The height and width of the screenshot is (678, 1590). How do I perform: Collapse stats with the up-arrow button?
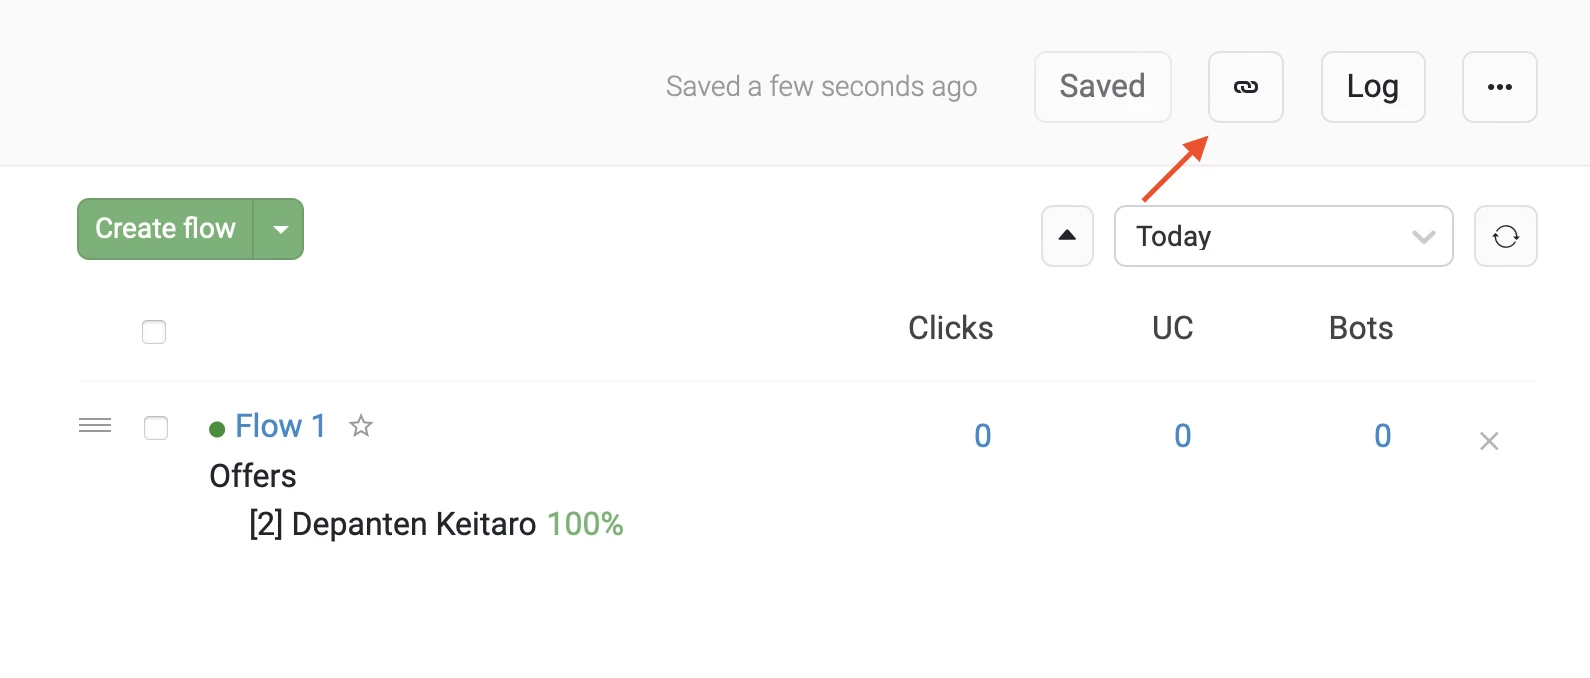(x=1067, y=236)
